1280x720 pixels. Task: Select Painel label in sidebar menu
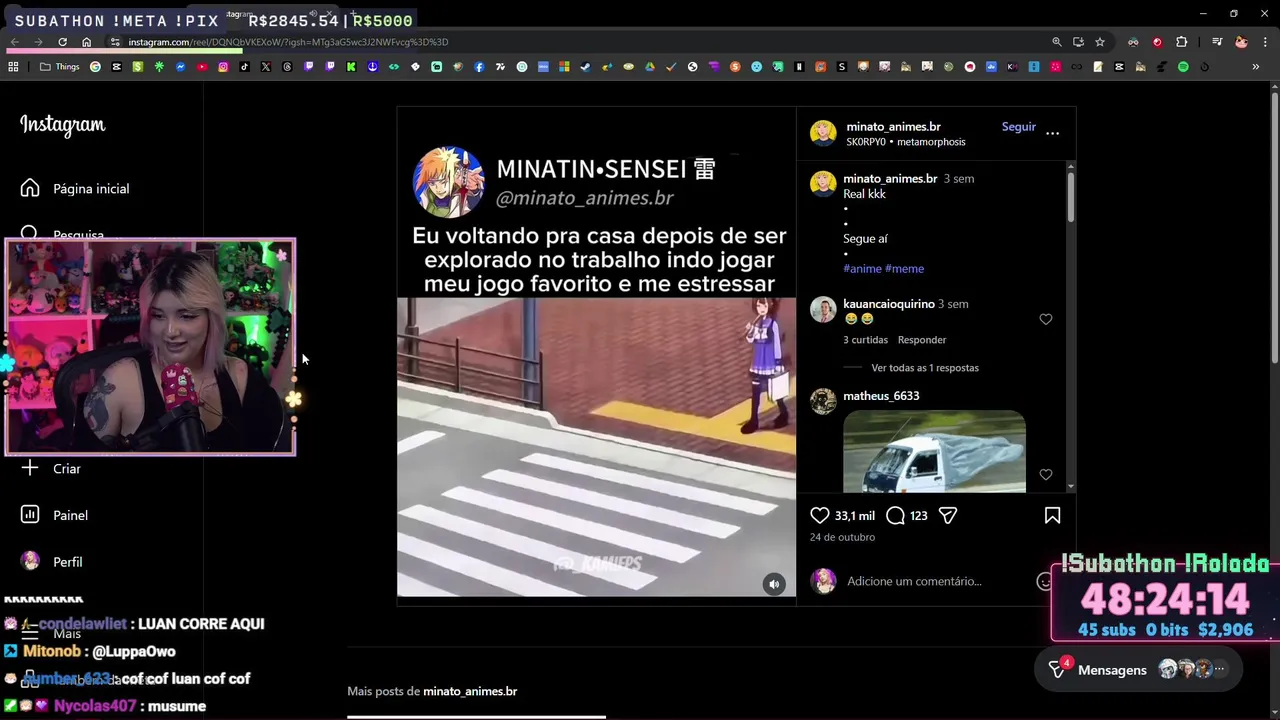pos(70,515)
